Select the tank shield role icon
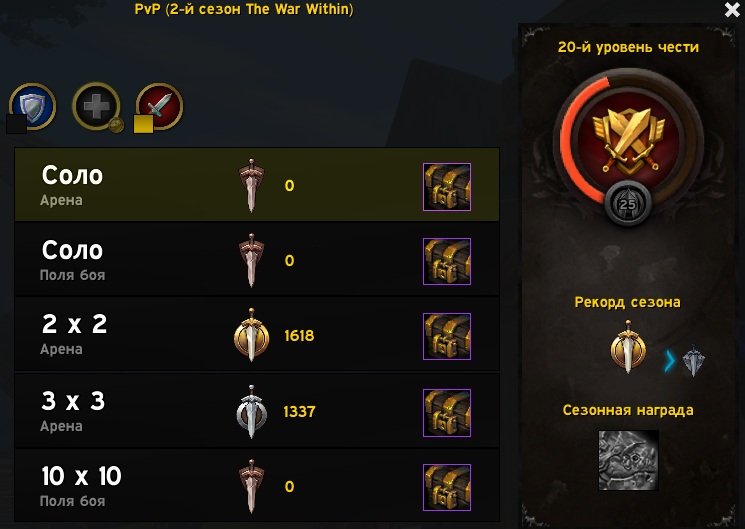 [32, 106]
